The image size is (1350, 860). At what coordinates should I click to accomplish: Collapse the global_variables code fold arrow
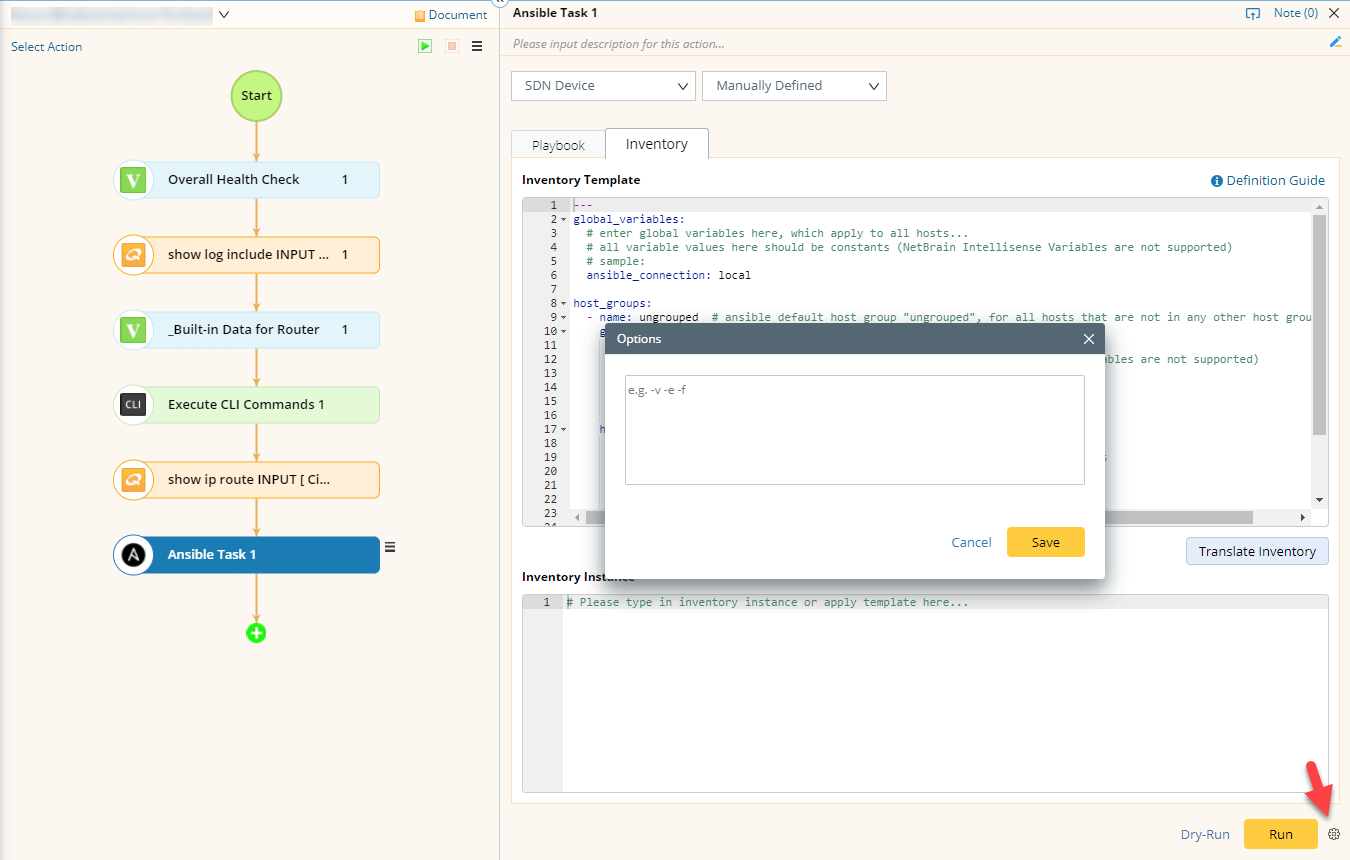[564, 219]
